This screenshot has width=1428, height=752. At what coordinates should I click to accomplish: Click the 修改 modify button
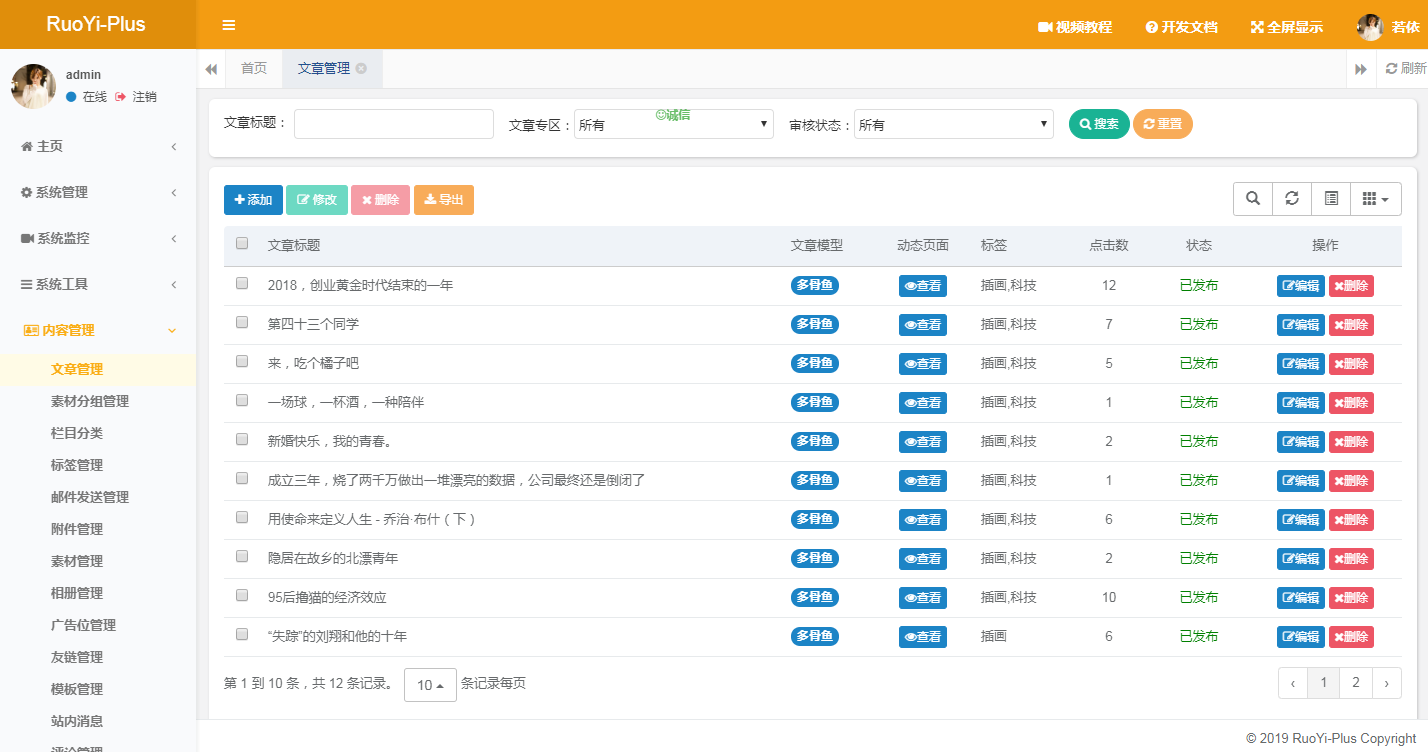(317, 200)
